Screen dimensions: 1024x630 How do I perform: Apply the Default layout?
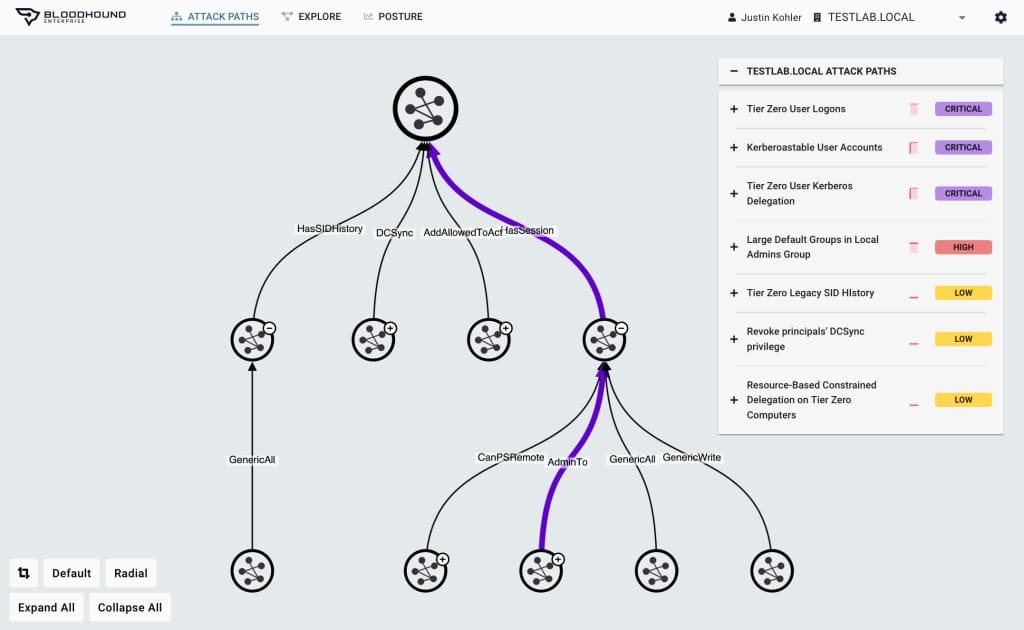(72, 573)
